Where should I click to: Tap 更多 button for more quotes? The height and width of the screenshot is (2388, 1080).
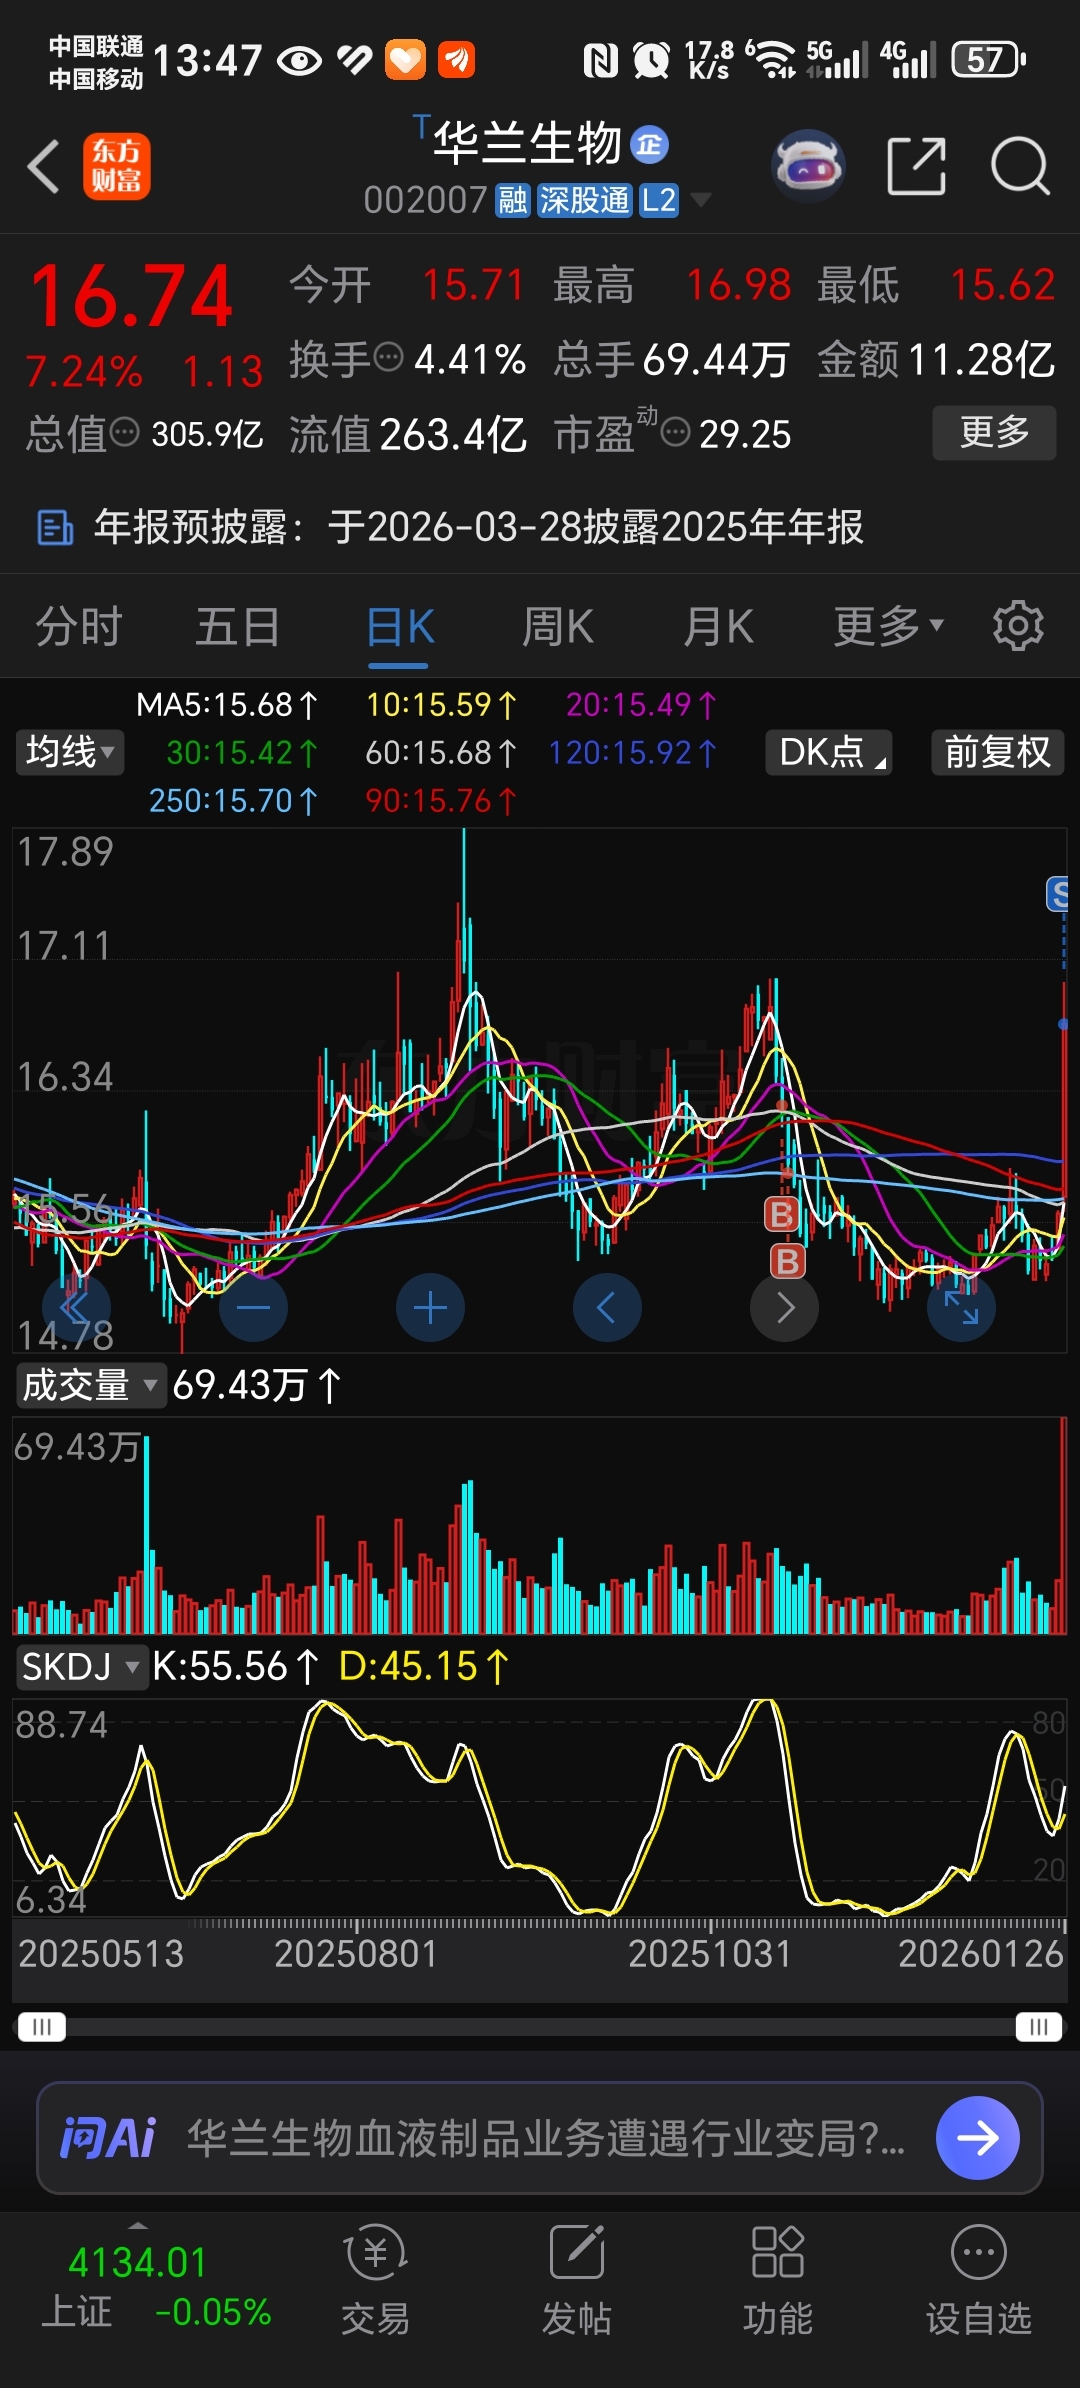pos(994,432)
